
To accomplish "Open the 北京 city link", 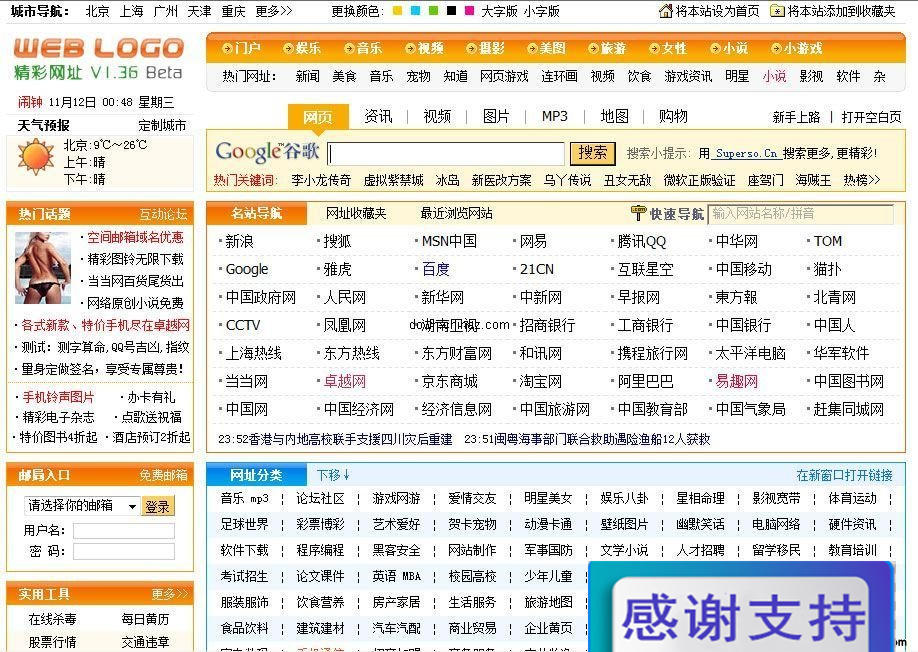I will pyautogui.click(x=97, y=11).
